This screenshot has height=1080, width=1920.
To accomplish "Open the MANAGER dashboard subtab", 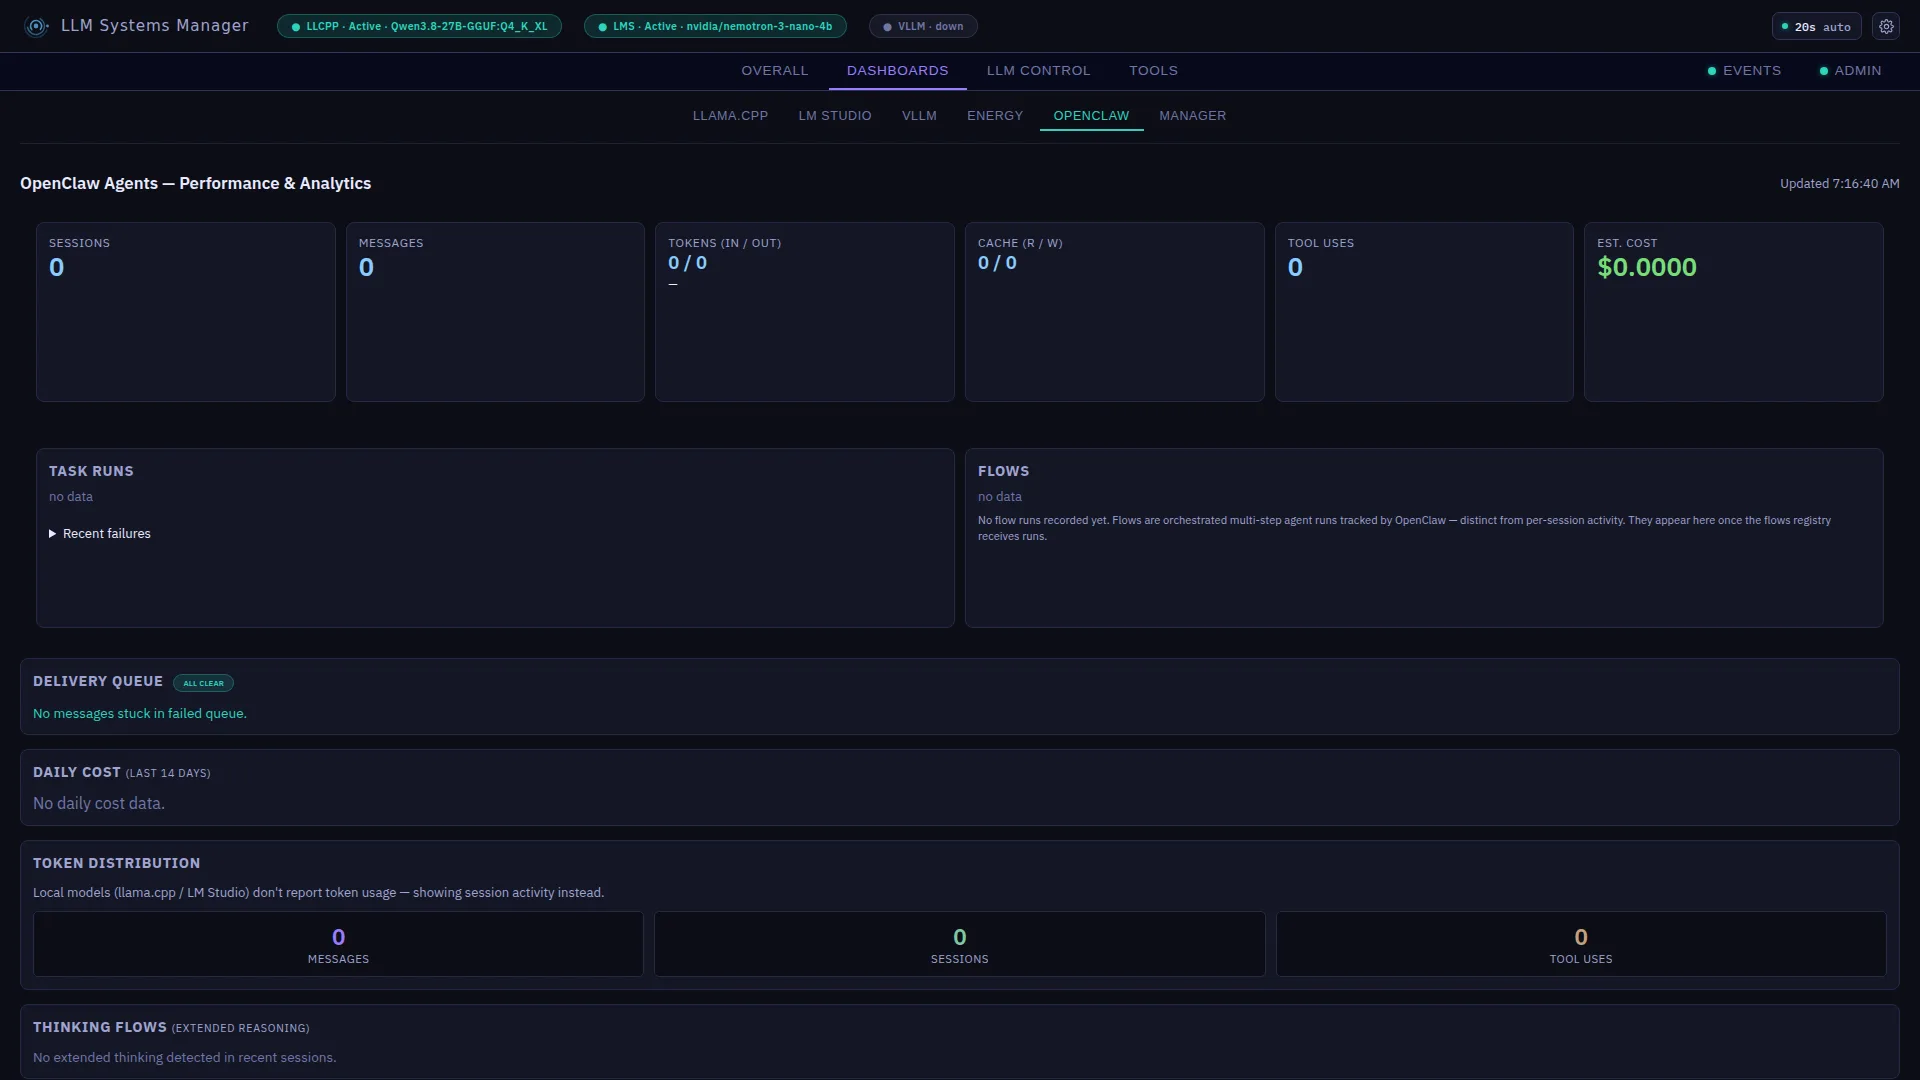I will (1192, 116).
